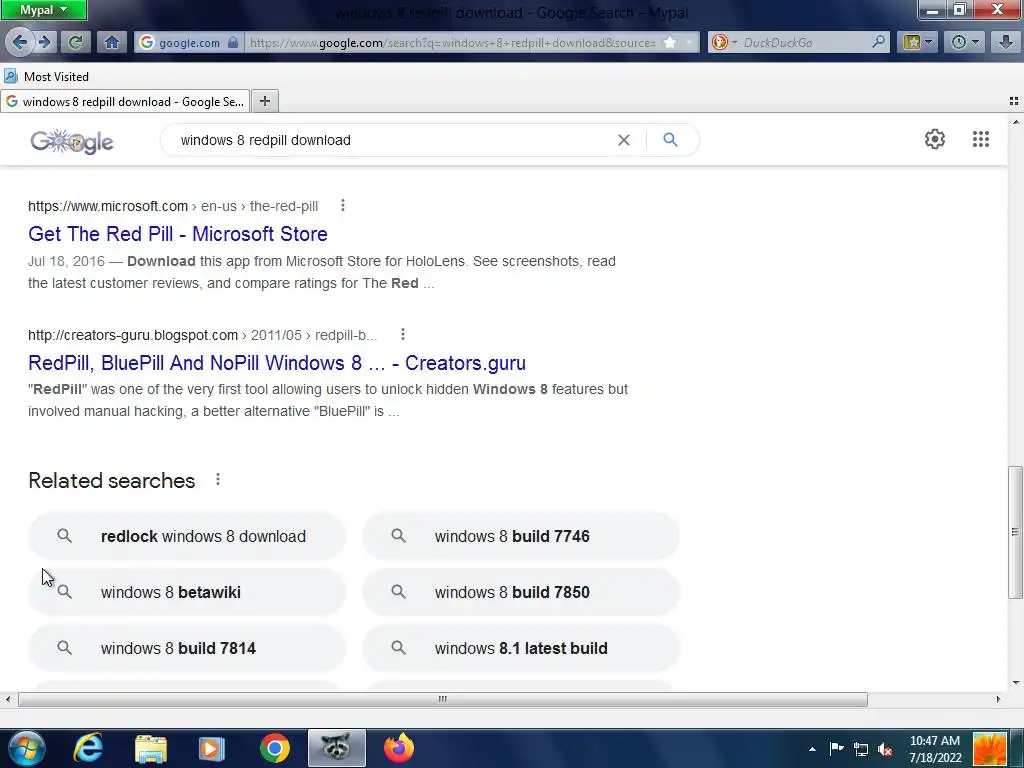Open the Bookmarks menu button
The image size is (1024, 768).
click(918, 42)
